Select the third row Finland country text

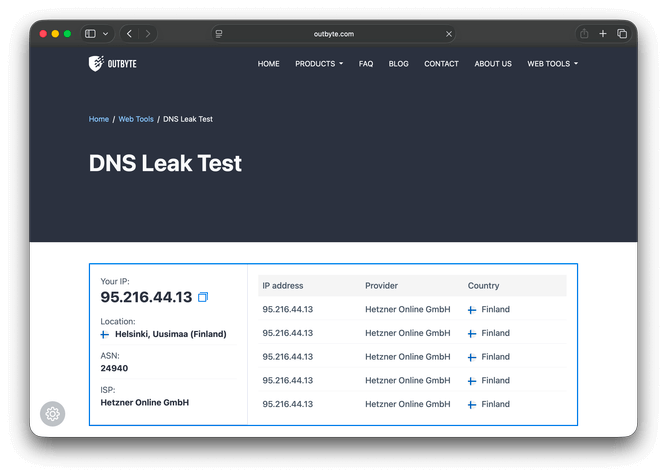[496, 357]
